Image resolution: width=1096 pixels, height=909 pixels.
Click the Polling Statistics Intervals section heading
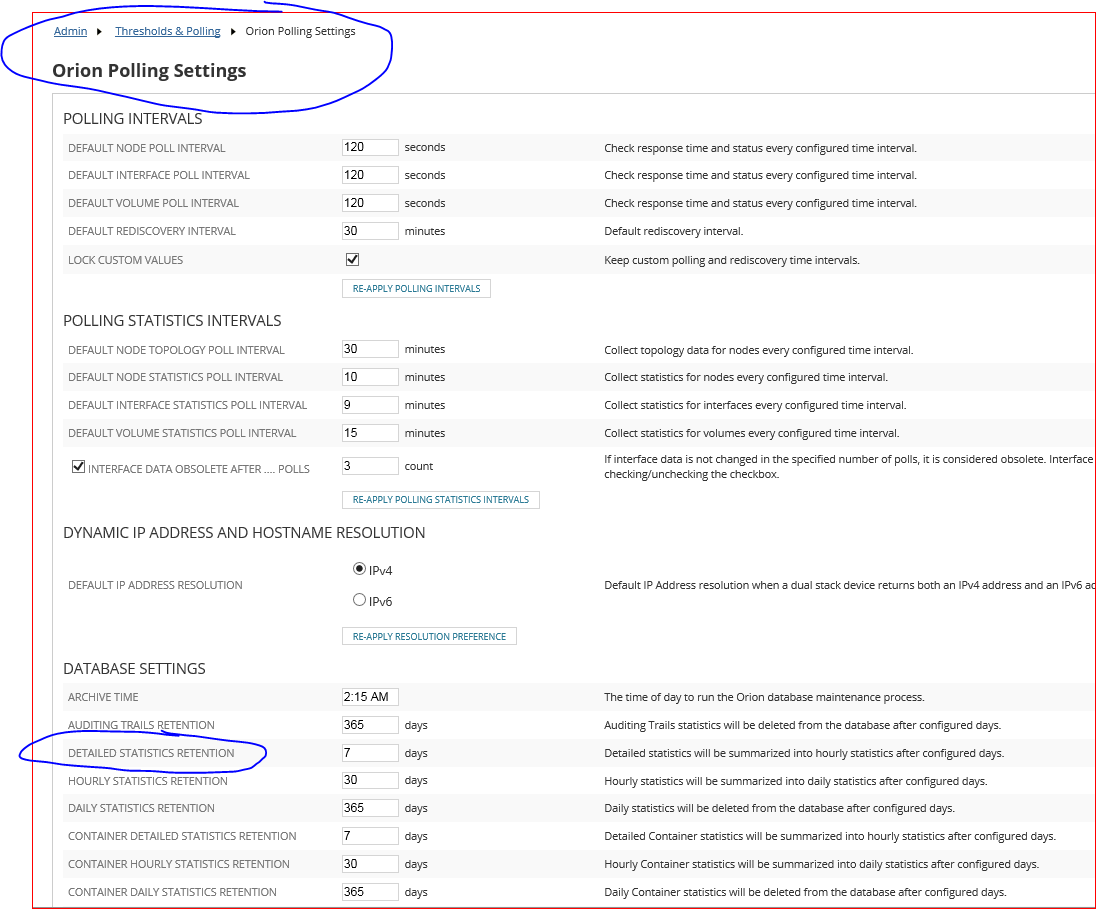pyautogui.click(x=172, y=321)
